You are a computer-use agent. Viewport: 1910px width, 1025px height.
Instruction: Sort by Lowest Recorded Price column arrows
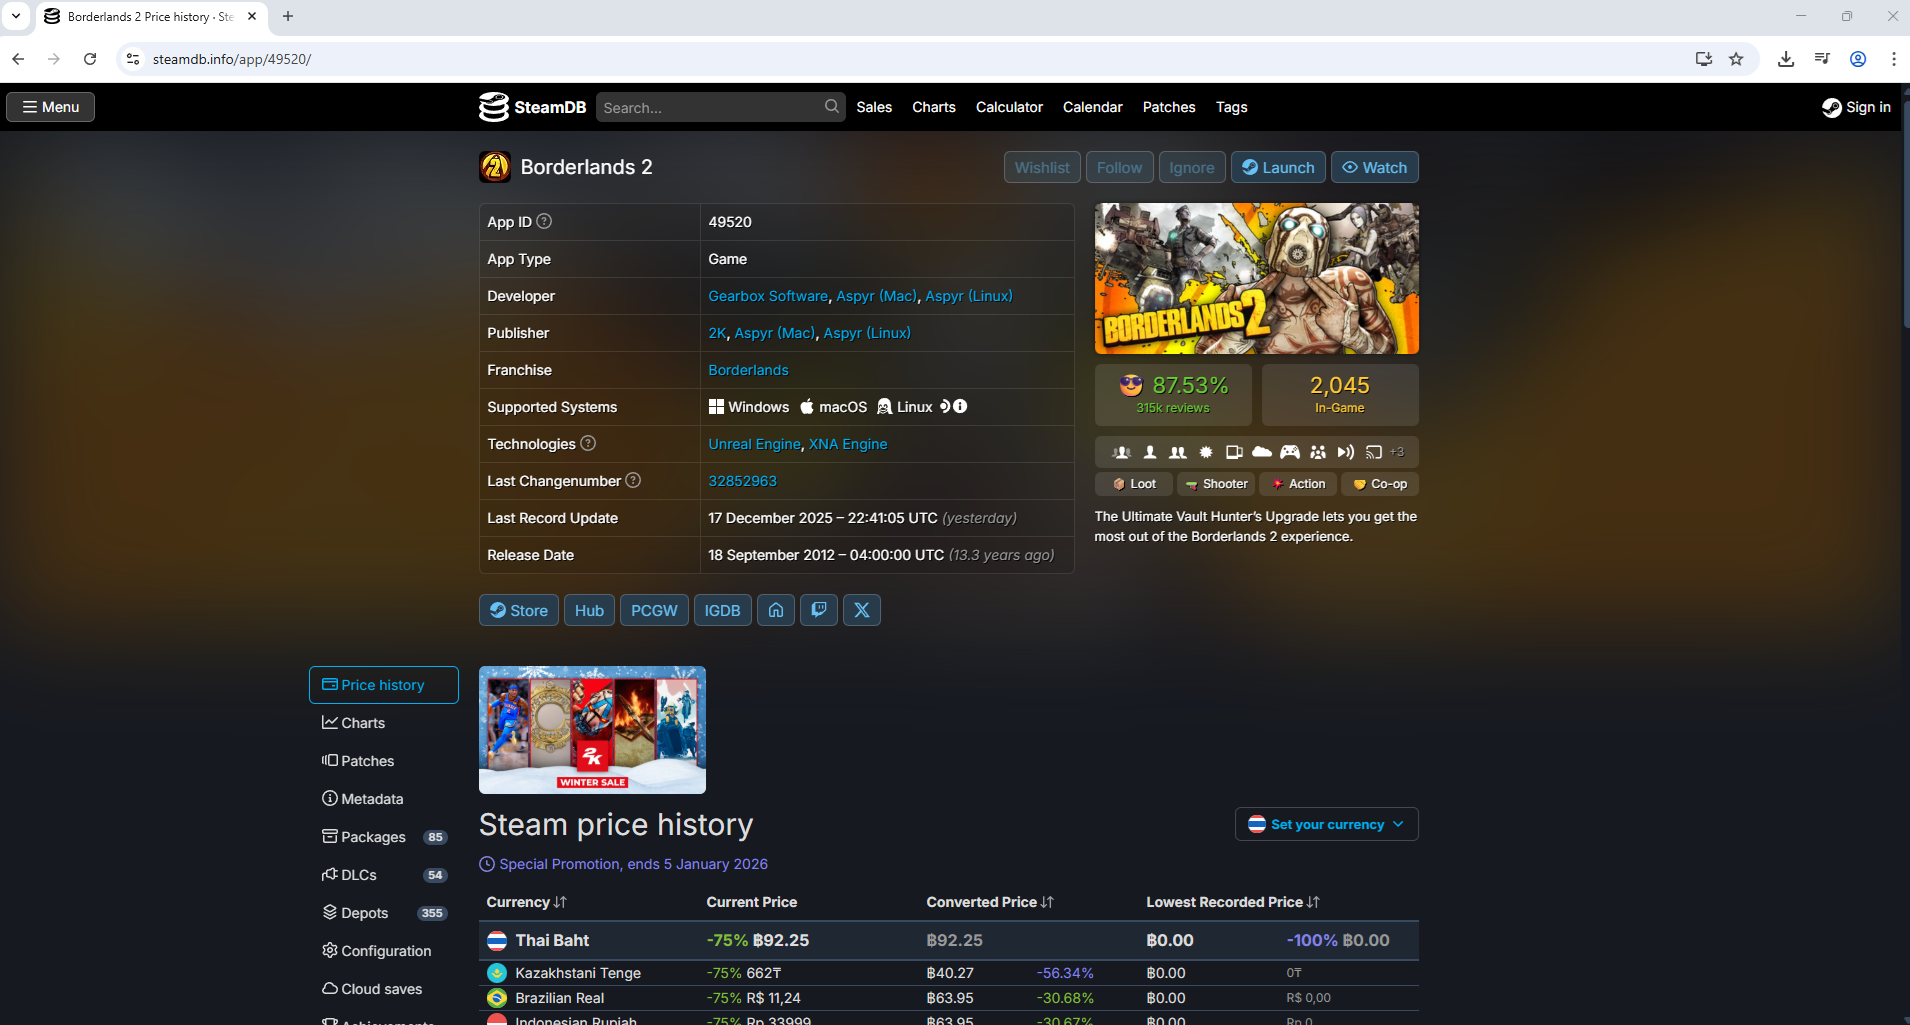click(x=1313, y=902)
